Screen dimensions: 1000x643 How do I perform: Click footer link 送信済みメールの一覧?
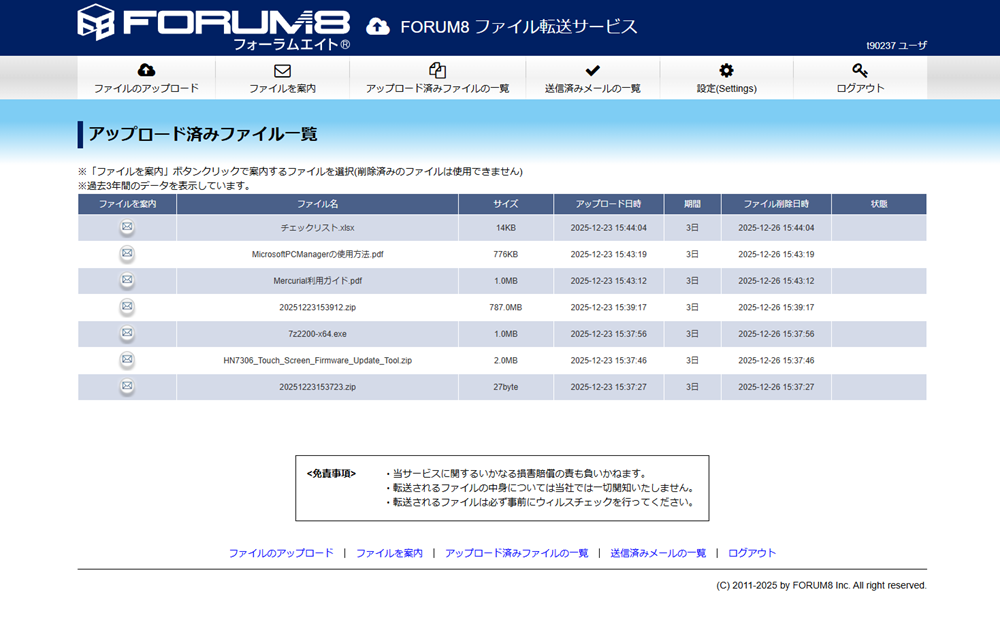click(658, 553)
